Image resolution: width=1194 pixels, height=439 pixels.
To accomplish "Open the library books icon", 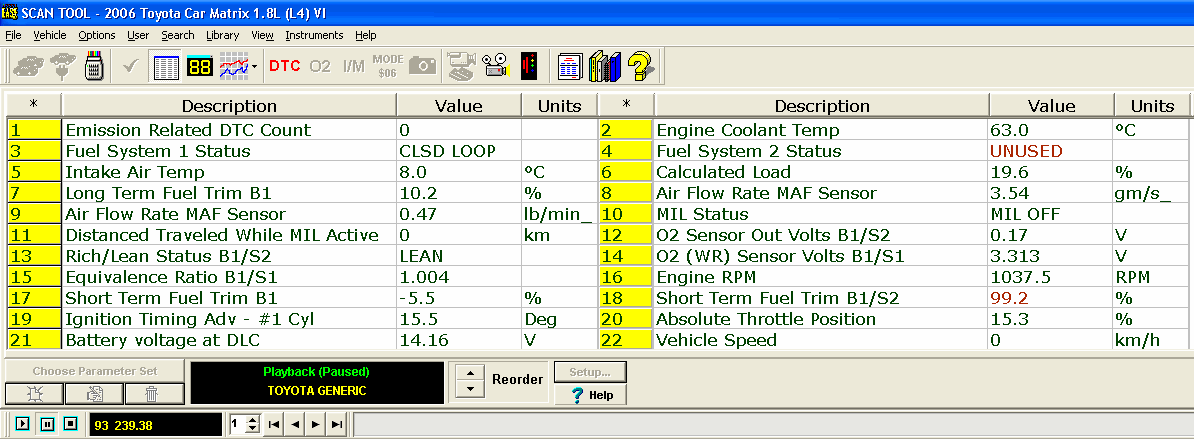I will [x=605, y=66].
